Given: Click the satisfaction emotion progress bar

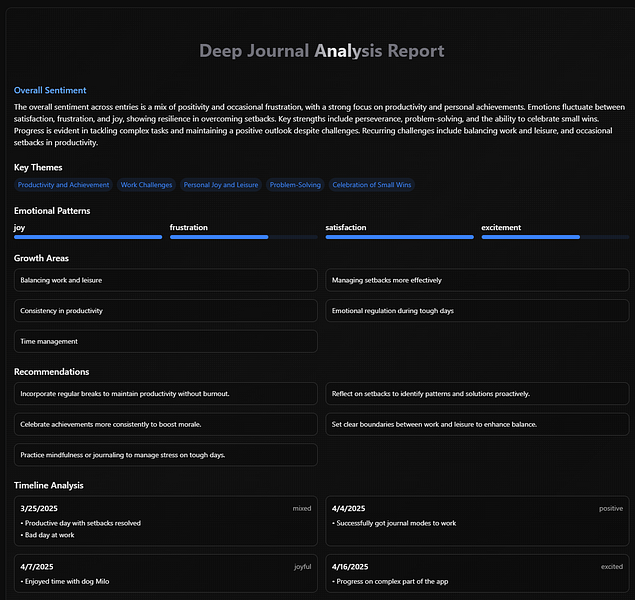Looking at the screenshot, I should [399, 237].
